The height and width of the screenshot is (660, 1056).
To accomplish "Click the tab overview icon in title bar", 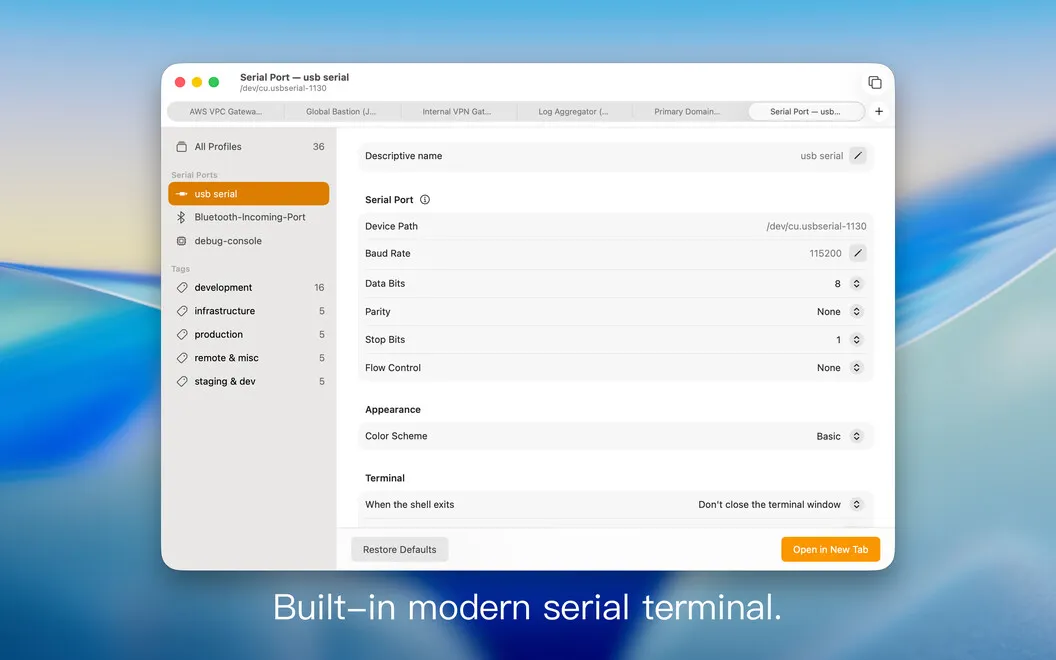I will 875,82.
